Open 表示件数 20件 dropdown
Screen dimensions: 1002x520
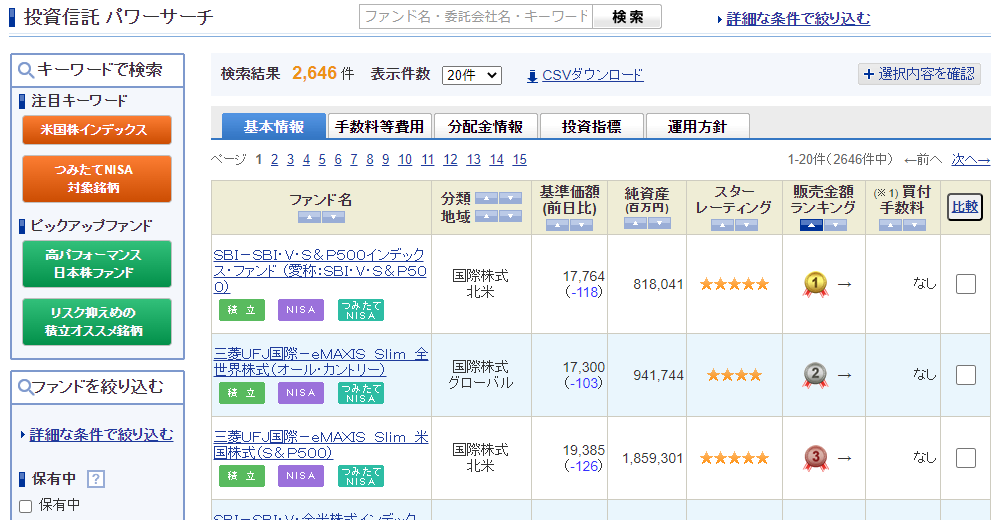coord(472,75)
